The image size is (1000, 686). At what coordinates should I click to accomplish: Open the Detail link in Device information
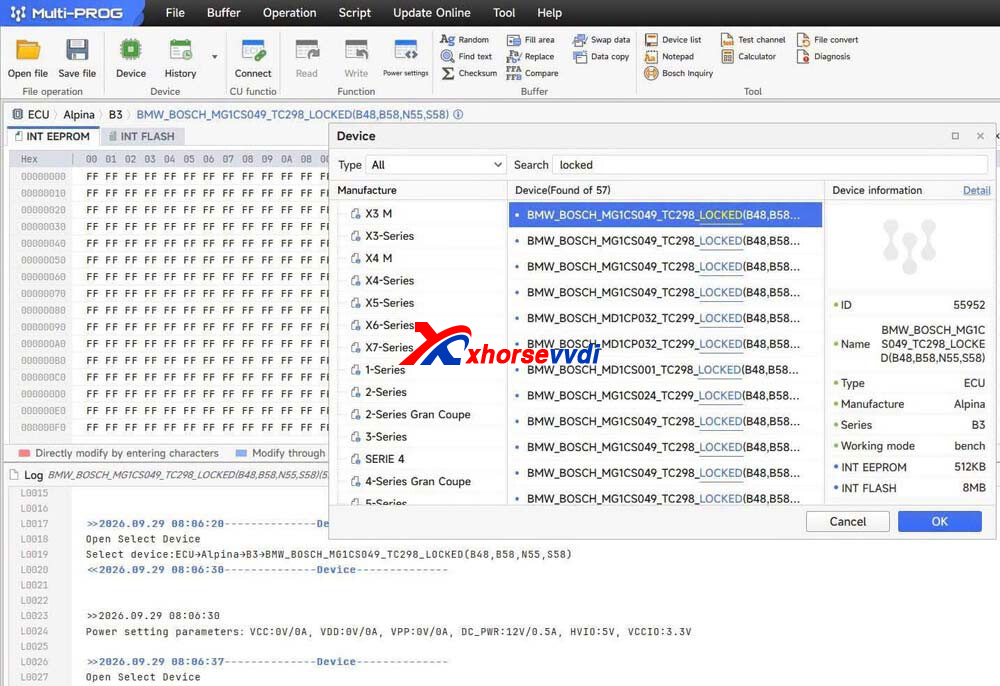coord(976,191)
